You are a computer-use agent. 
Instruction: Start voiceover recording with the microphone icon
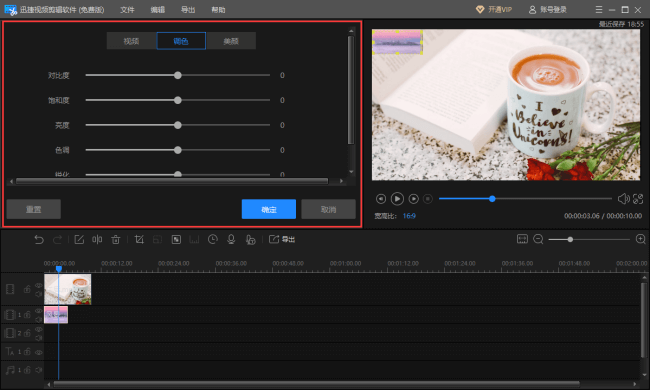[x=231, y=240]
